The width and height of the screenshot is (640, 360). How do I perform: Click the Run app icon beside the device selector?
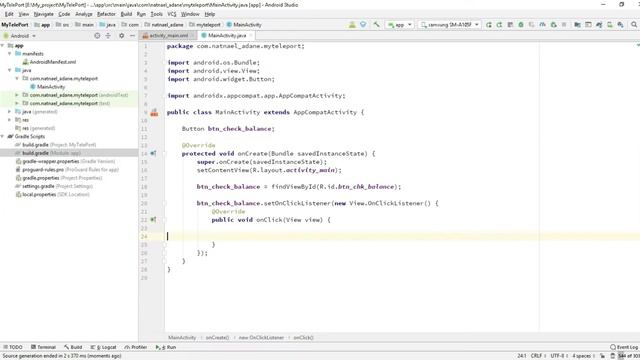pyautogui.click(x=489, y=25)
